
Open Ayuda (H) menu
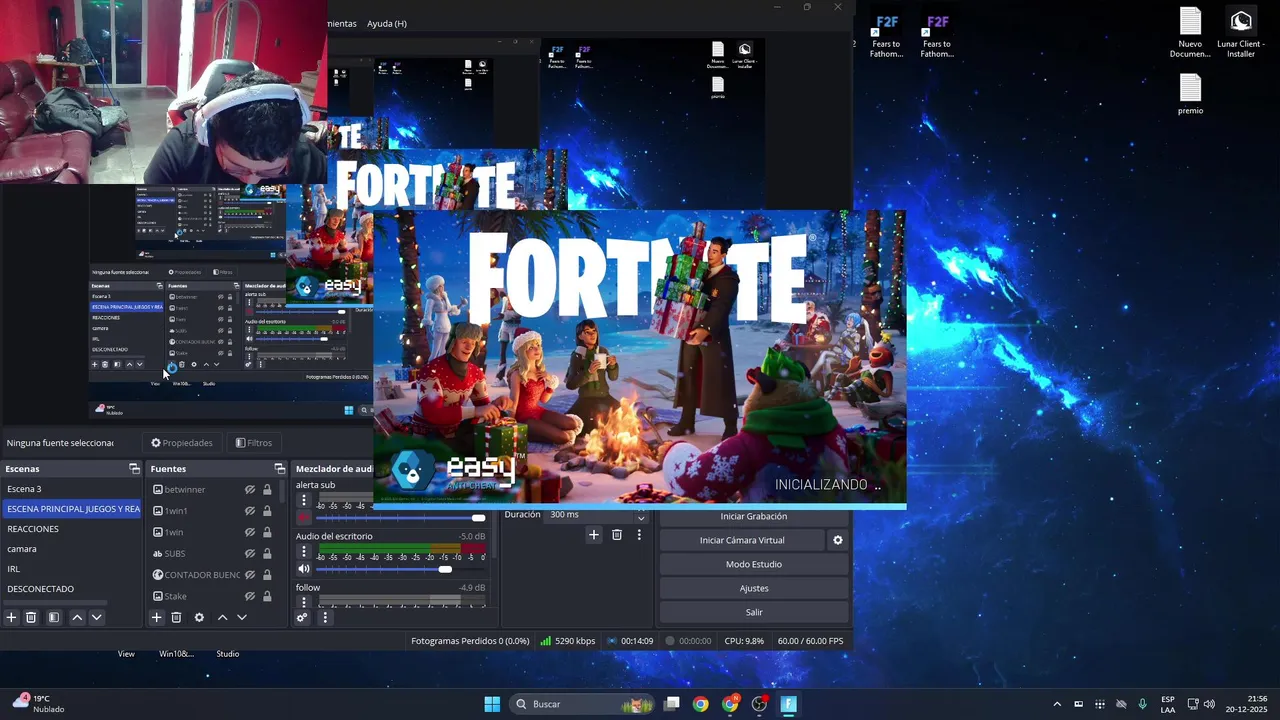[x=386, y=23]
